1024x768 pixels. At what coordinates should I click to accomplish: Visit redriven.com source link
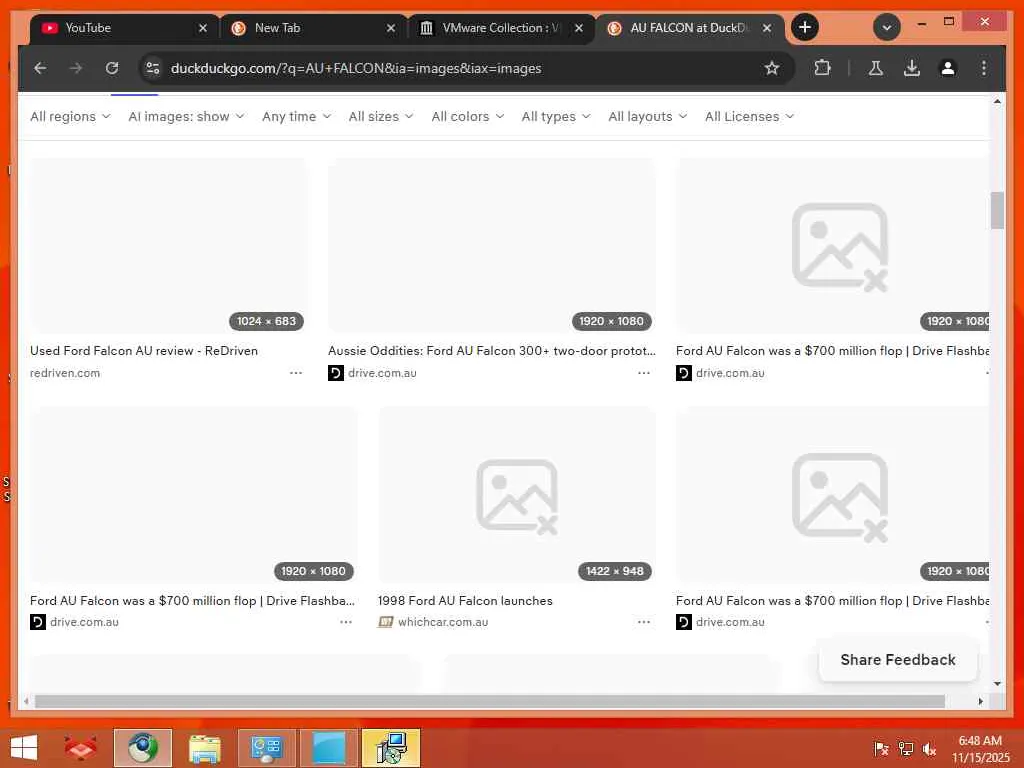tap(65, 373)
